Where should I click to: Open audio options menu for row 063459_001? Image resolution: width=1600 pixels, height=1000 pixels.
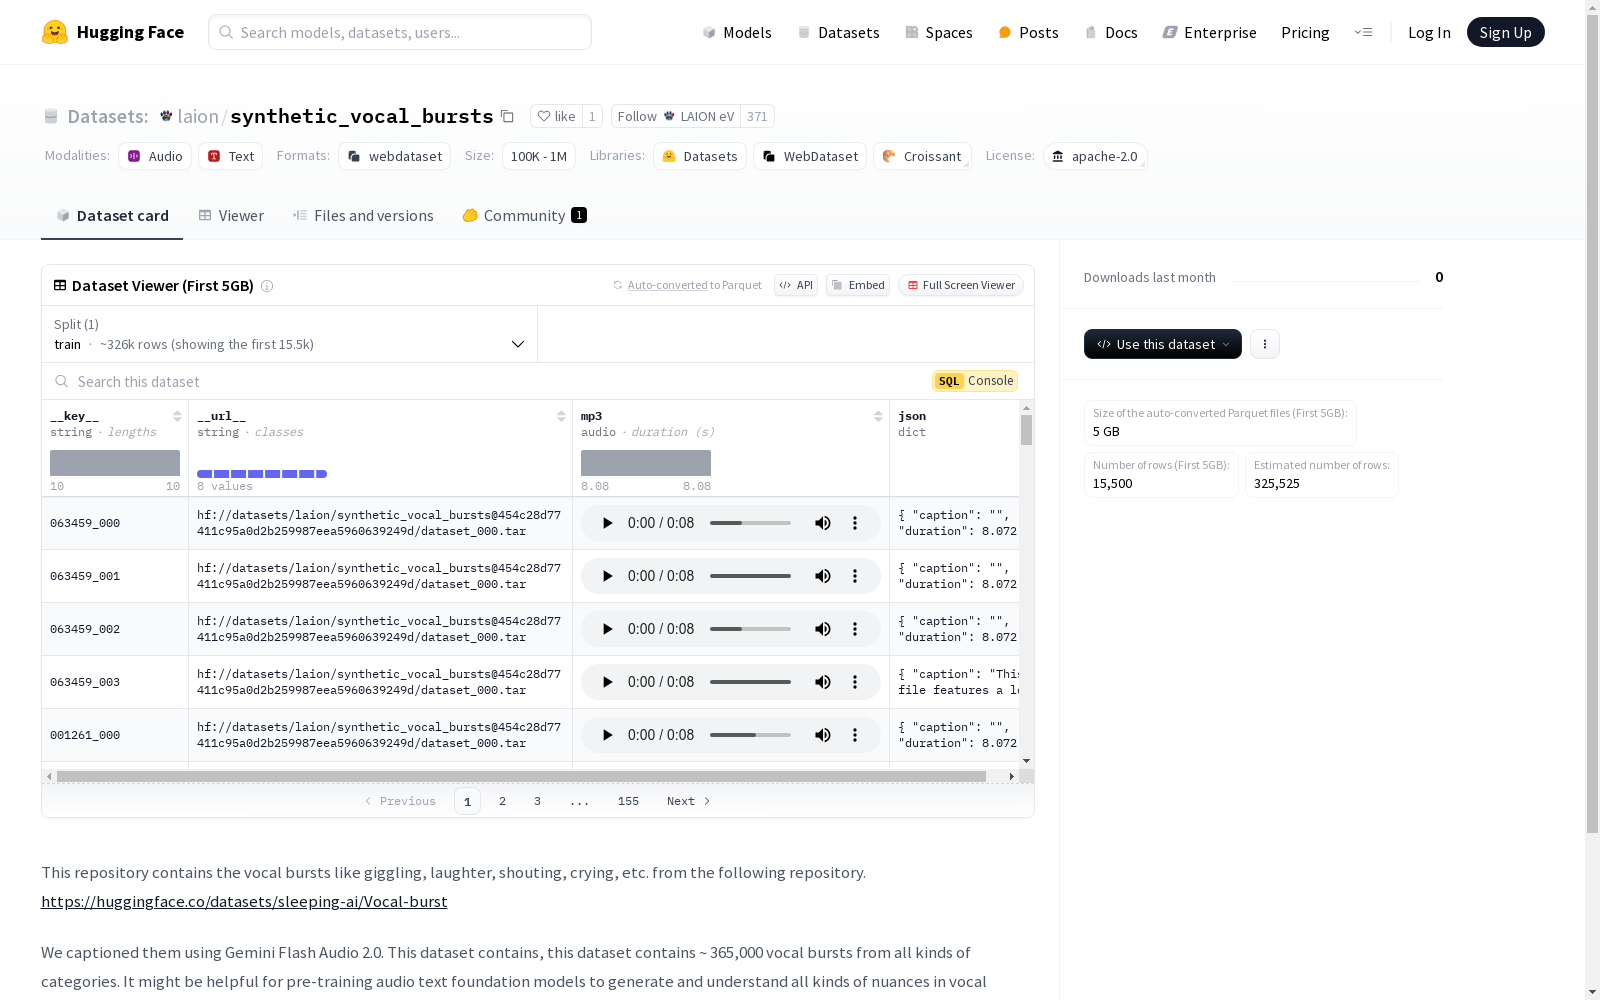pos(855,576)
